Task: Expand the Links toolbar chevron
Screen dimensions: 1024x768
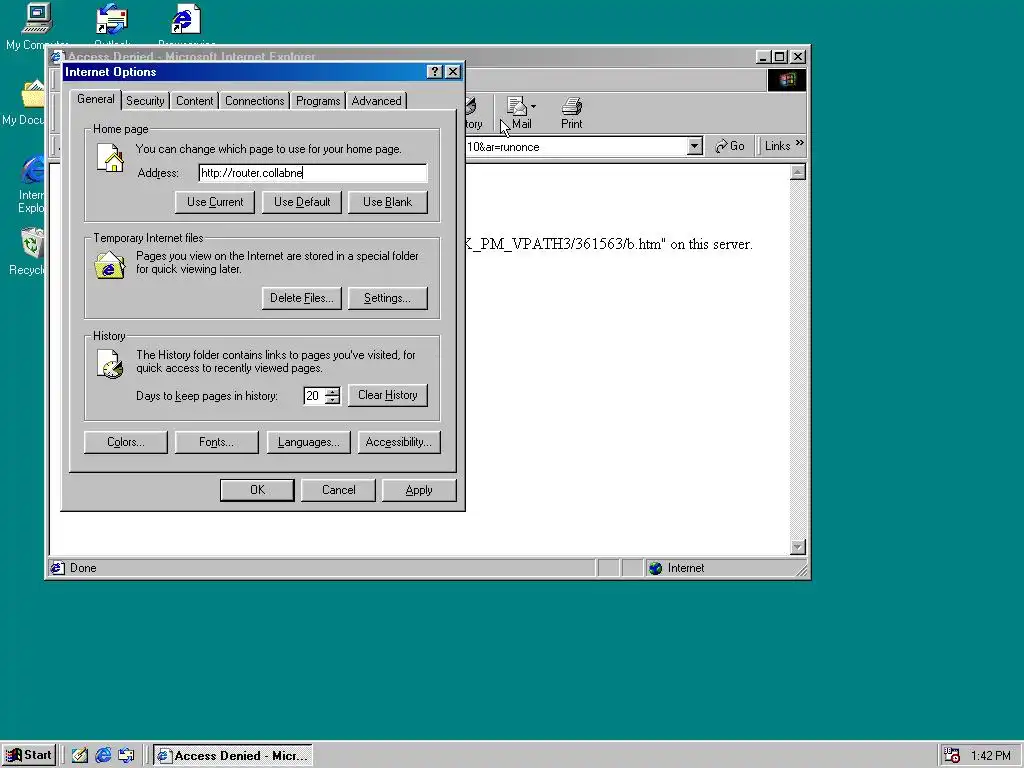Action: [x=800, y=143]
